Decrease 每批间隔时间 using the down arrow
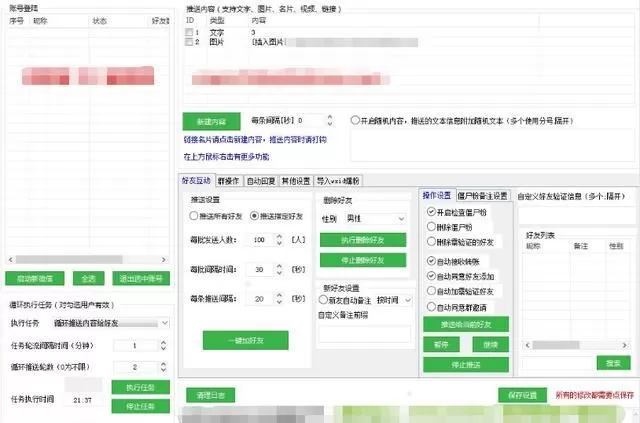This screenshot has height=423, width=640. (279, 272)
